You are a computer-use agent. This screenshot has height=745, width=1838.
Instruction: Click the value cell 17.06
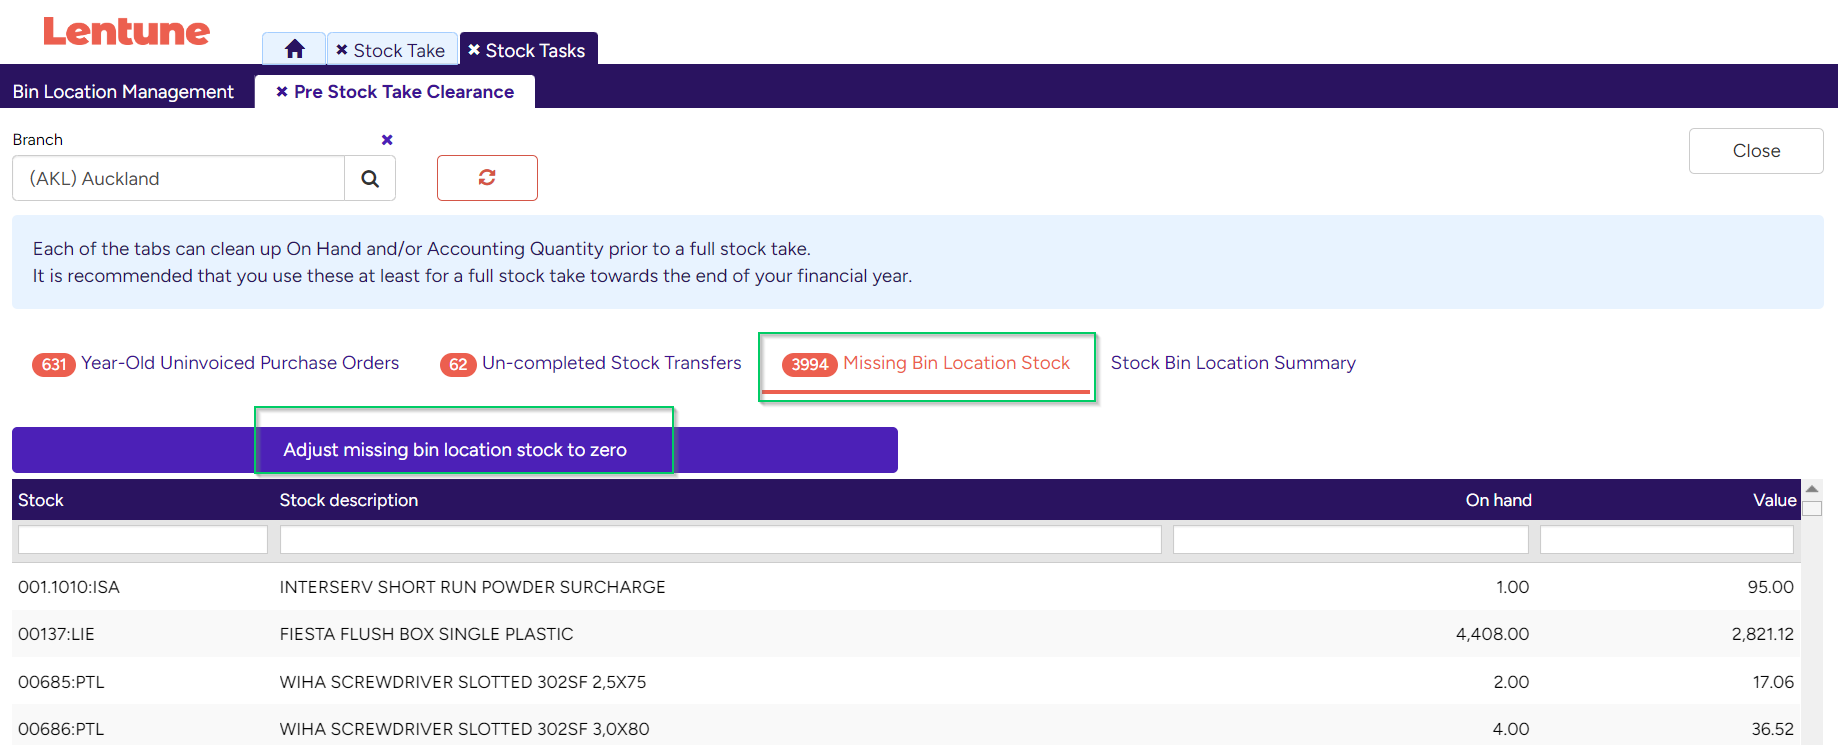pyautogui.click(x=1773, y=682)
